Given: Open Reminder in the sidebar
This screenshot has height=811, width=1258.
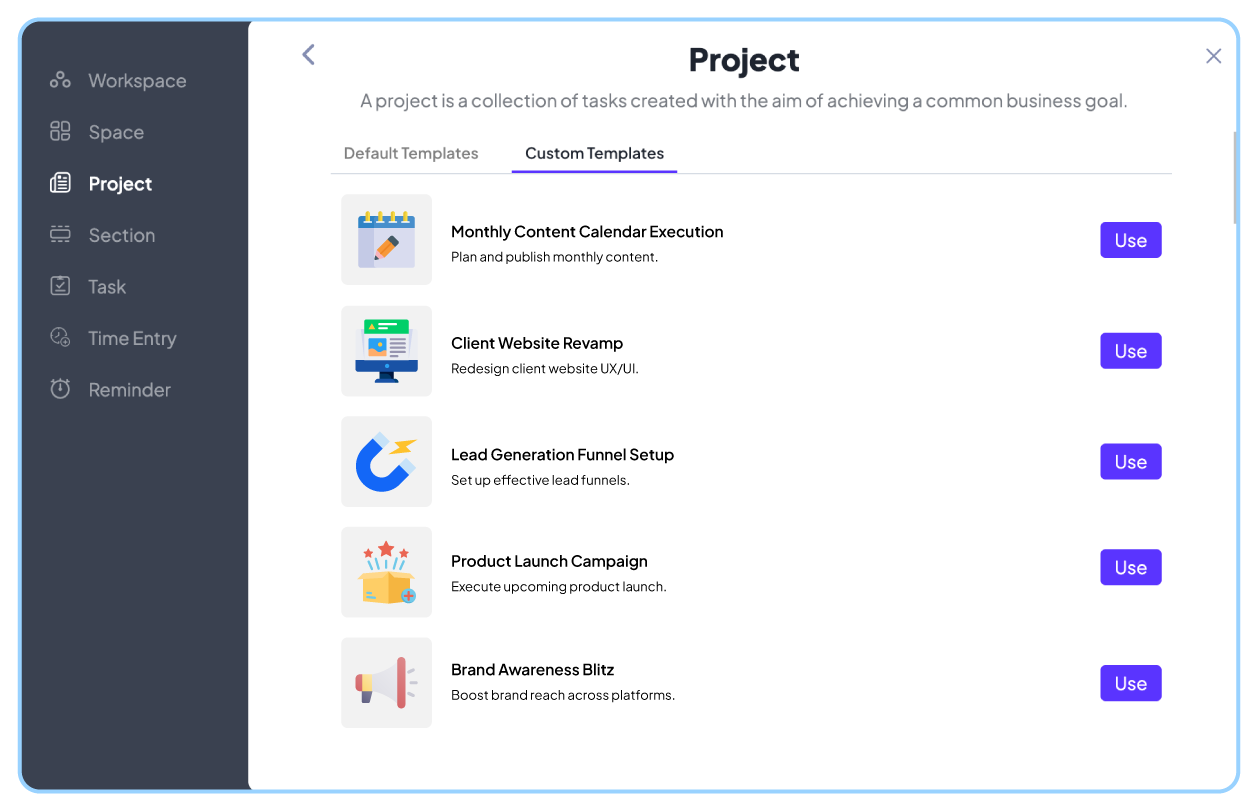Looking at the screenshot, I should 129,390.
